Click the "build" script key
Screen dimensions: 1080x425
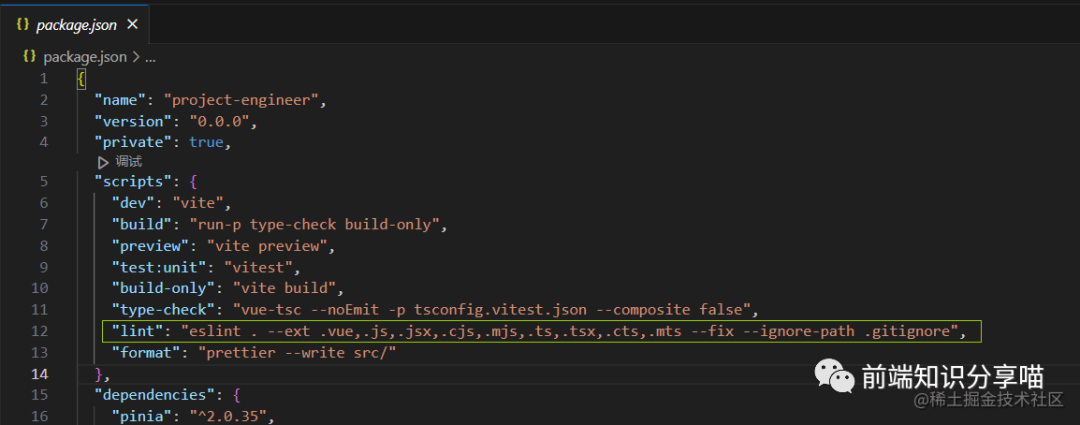pos(141,225)
